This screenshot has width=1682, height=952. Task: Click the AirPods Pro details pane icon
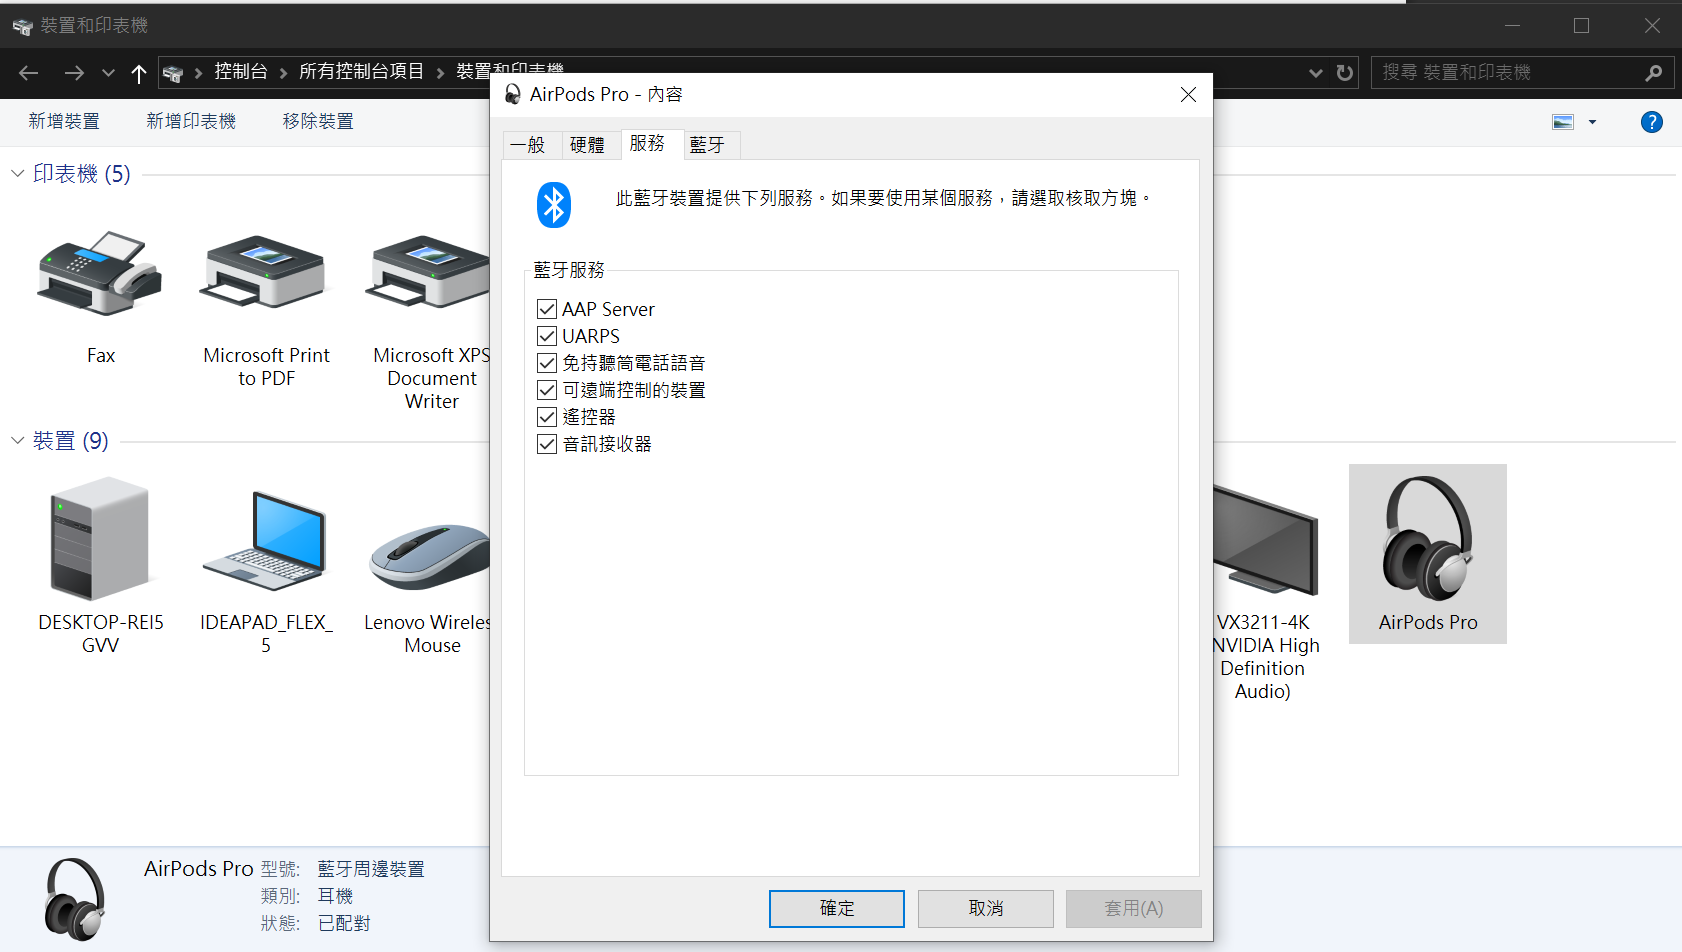point(76,899)
